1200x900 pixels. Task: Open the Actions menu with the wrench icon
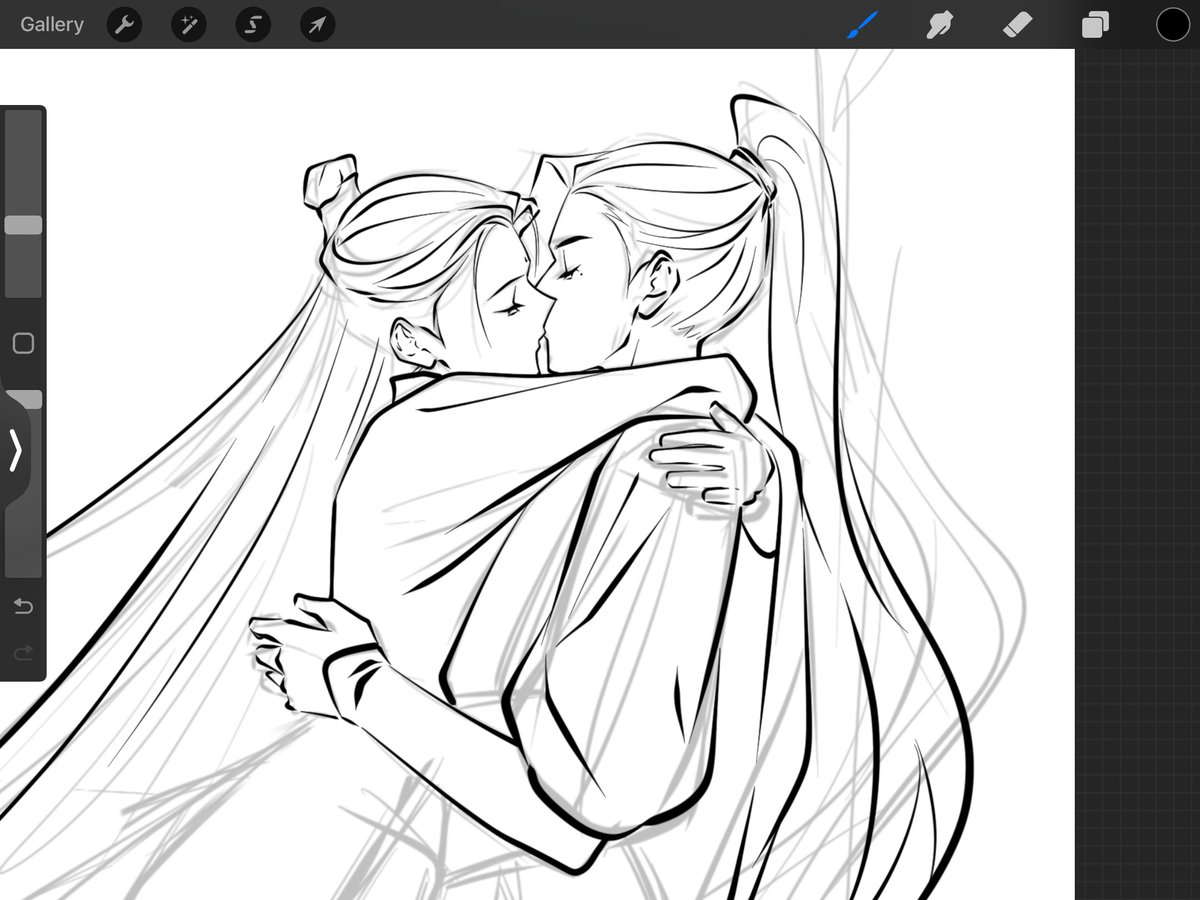(124, 24)
